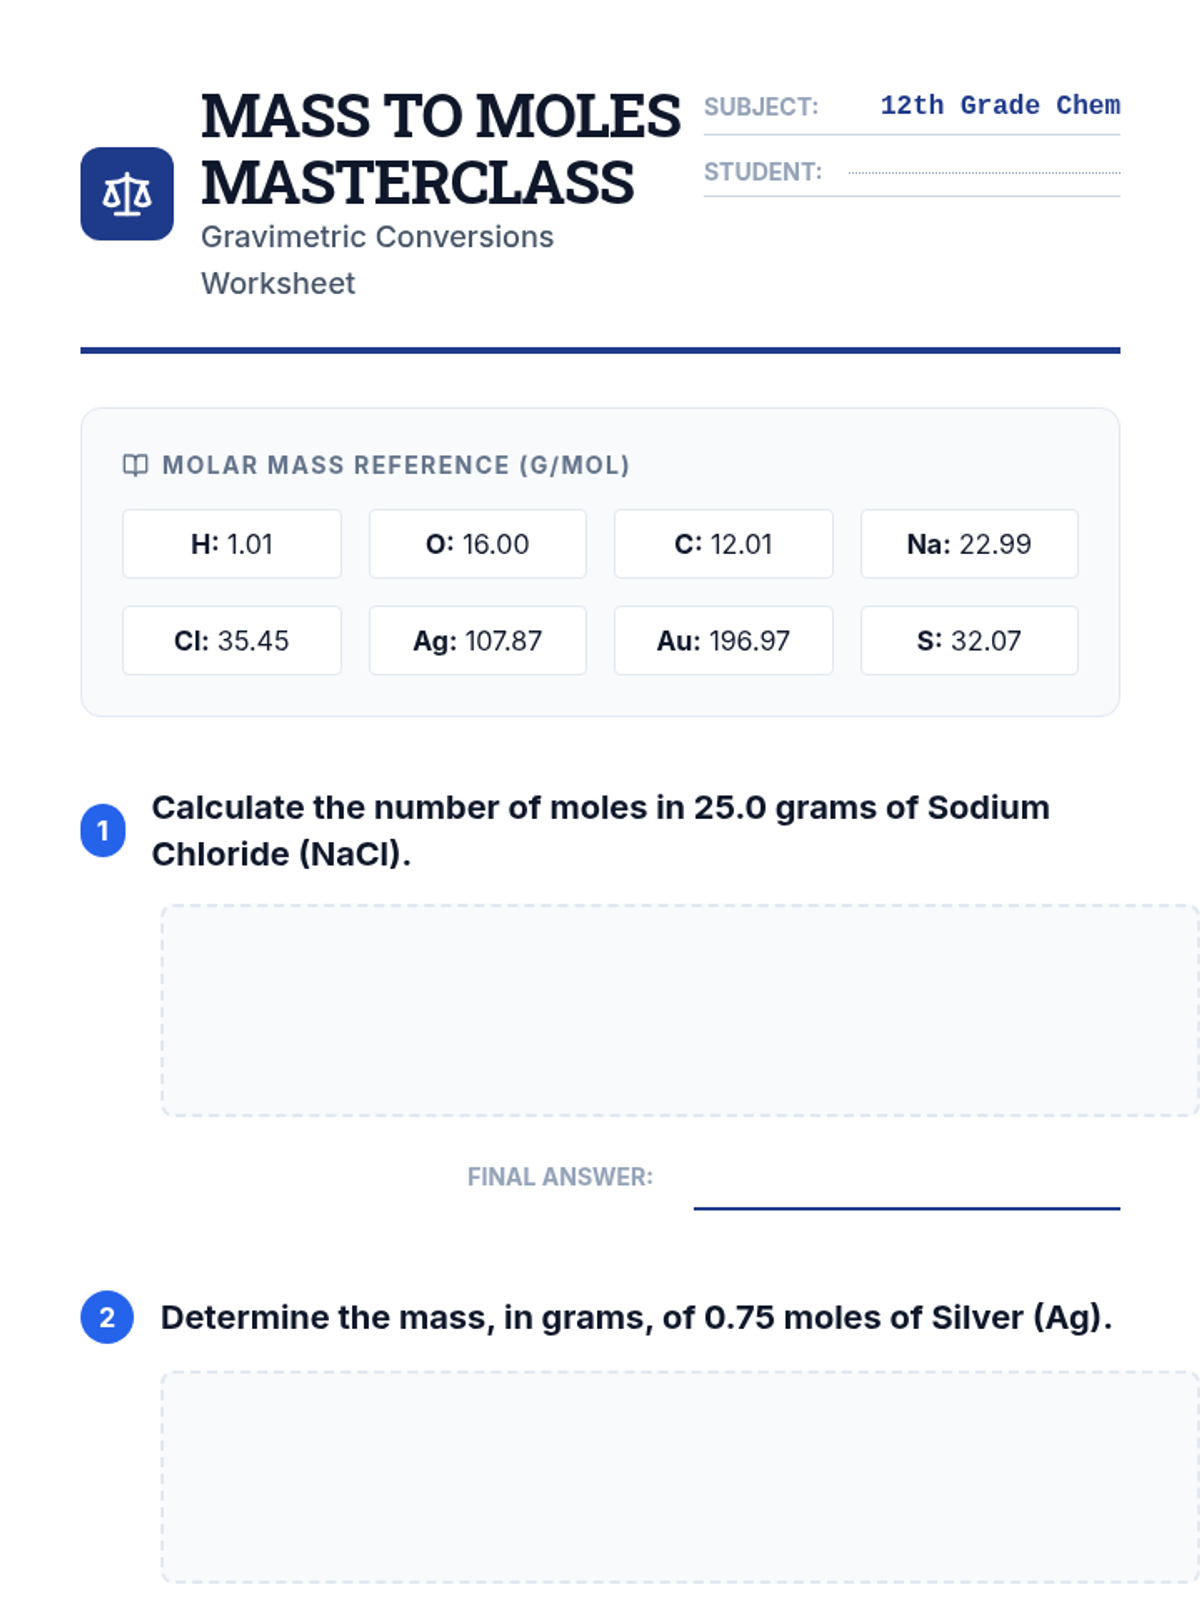Select the C: 12.01 reference cell
The width and height of the screenshot is (1200, 1600).
[x=723, y=544]
